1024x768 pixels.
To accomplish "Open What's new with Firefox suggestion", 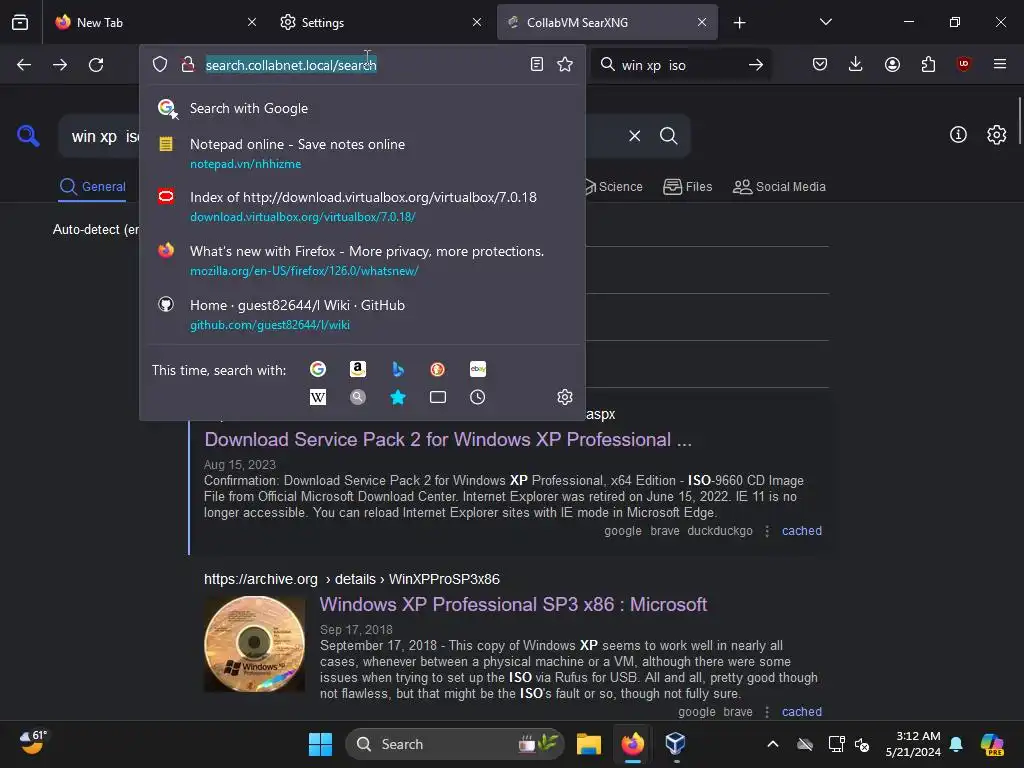I will tap(362, 261).
